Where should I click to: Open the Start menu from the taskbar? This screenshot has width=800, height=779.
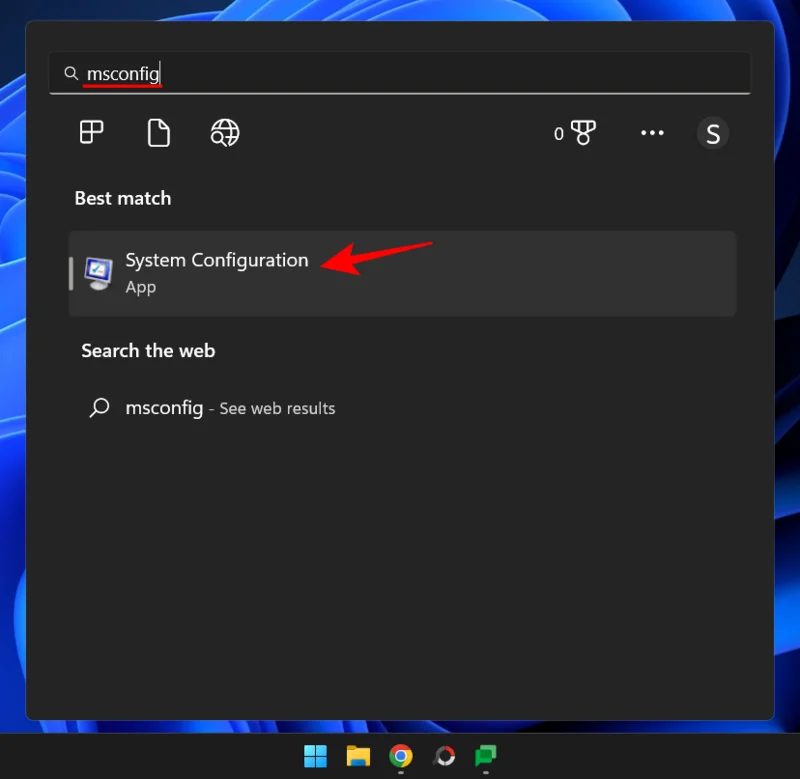click(x=315, y=756)
